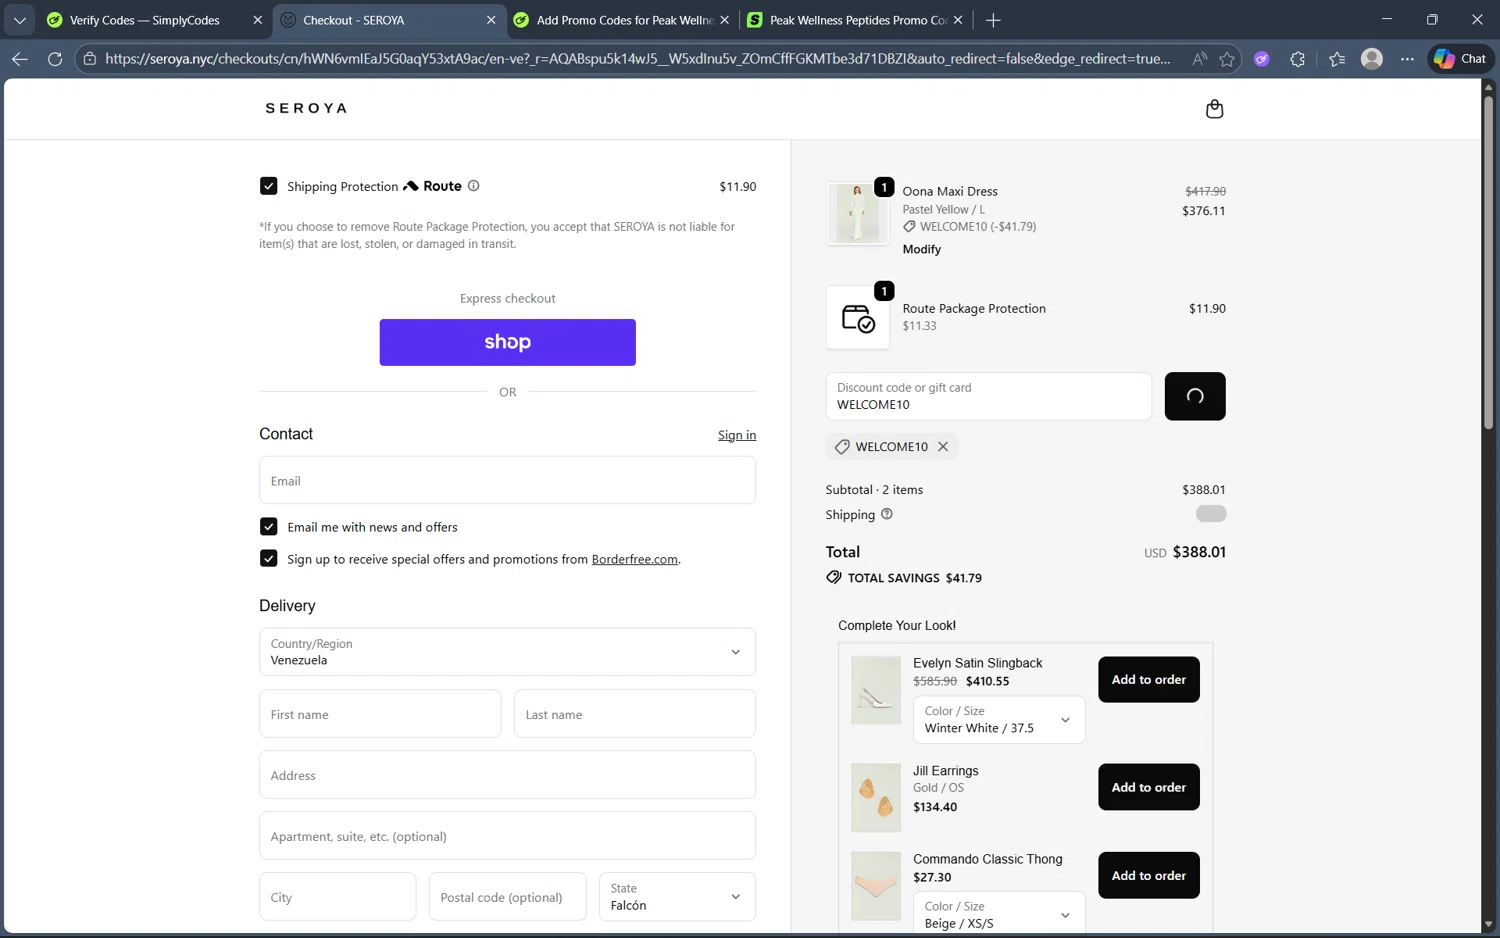This screenshot has width=1500, height=938.
Task: Click the discount code apply button
Action: coord(1195,396)
